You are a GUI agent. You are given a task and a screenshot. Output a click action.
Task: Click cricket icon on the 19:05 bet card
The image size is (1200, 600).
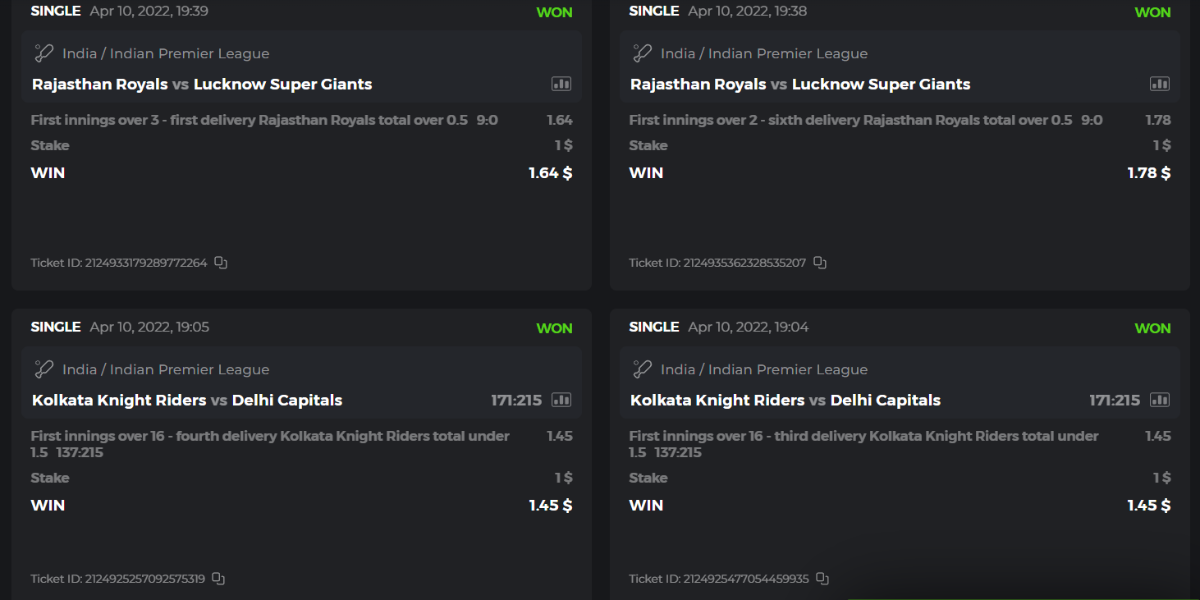(x=44, y=370)
